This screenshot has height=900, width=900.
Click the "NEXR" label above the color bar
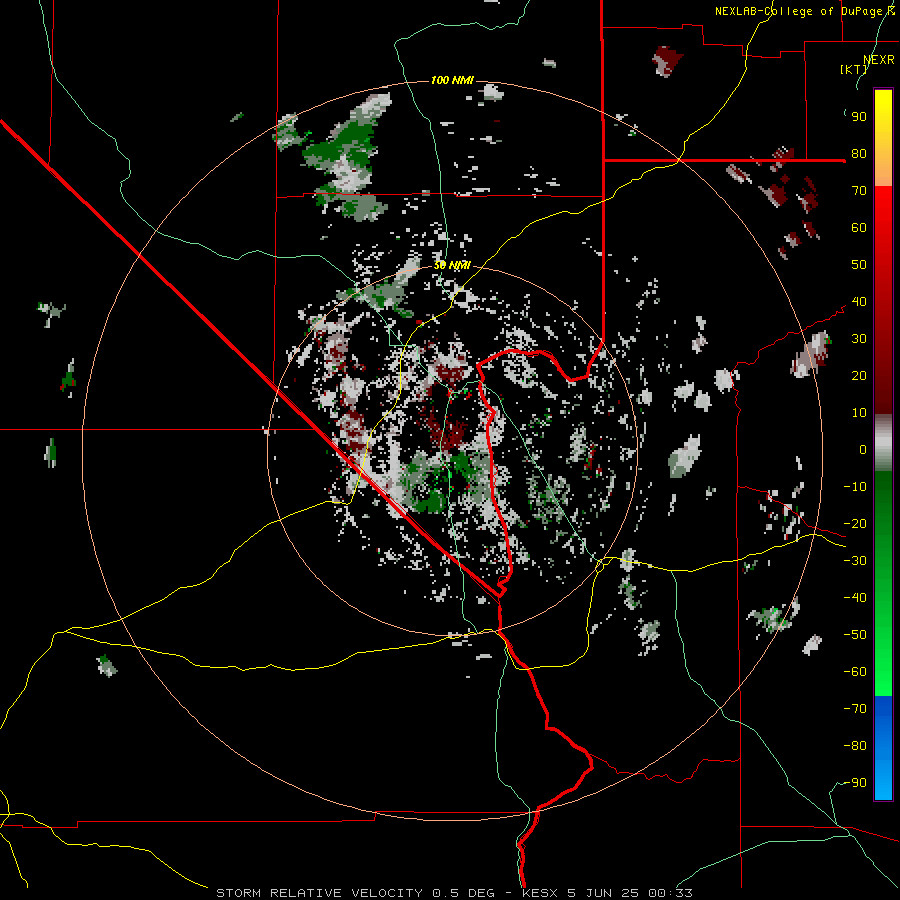point(879,60)
